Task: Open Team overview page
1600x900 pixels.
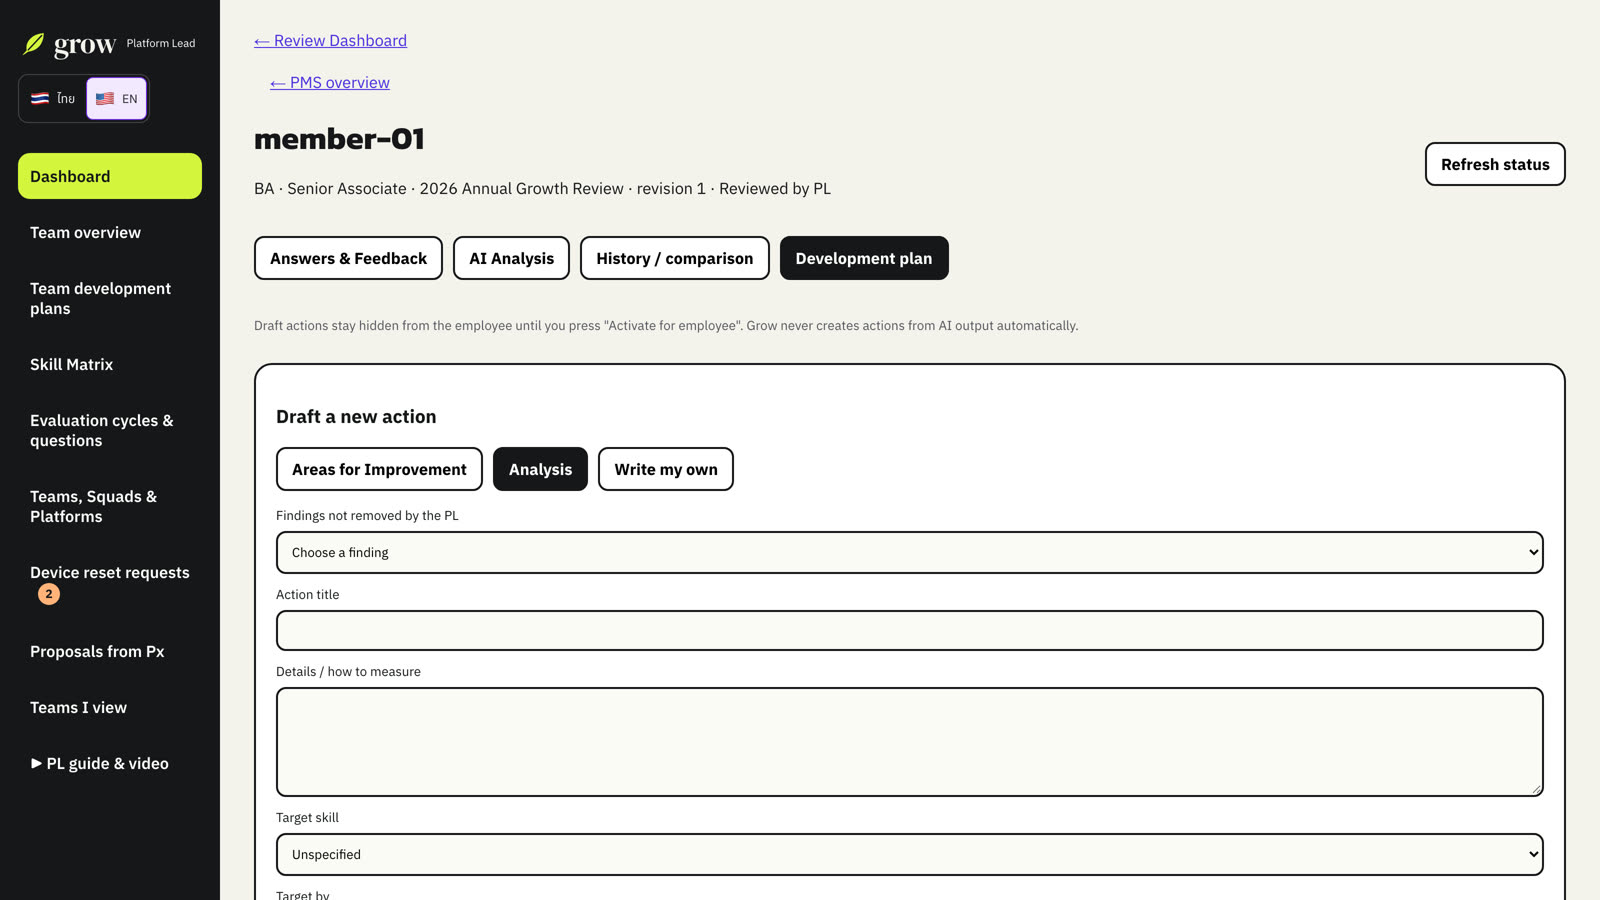Action: (x=110, y=233)
